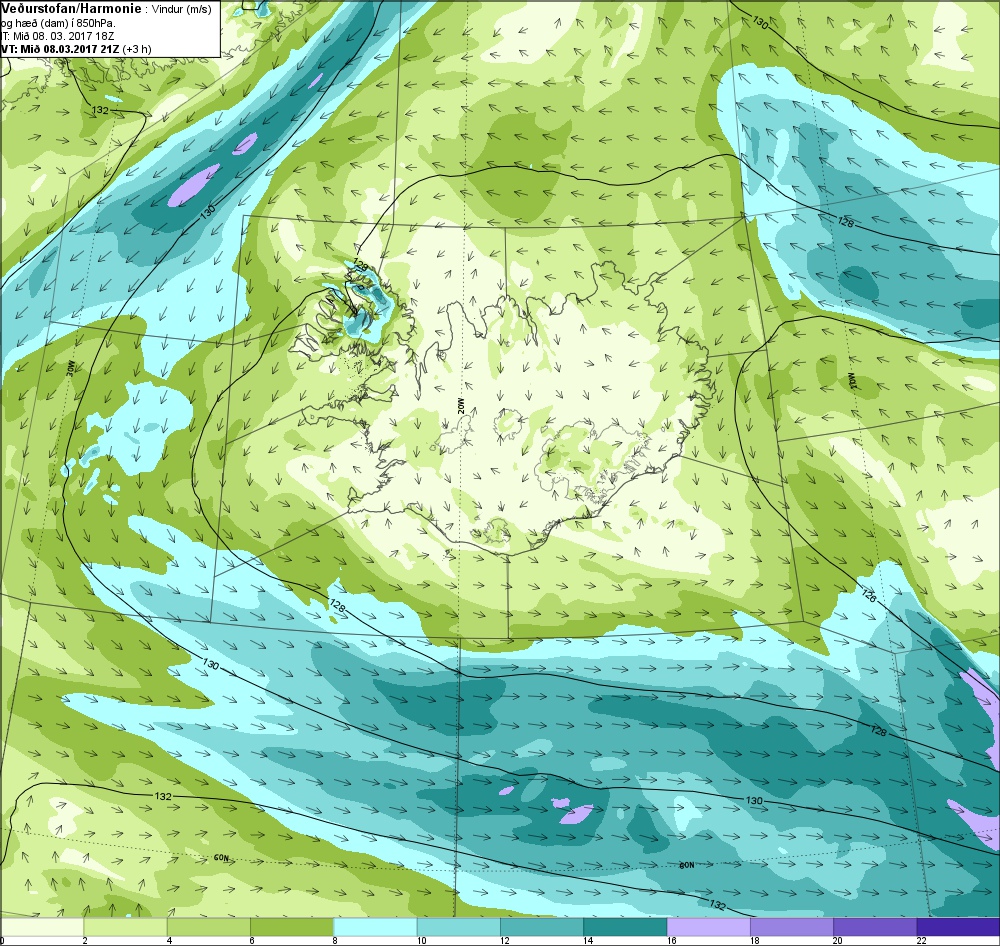Click the 0–2 m/s palest legend swatch

pos(43,926)
